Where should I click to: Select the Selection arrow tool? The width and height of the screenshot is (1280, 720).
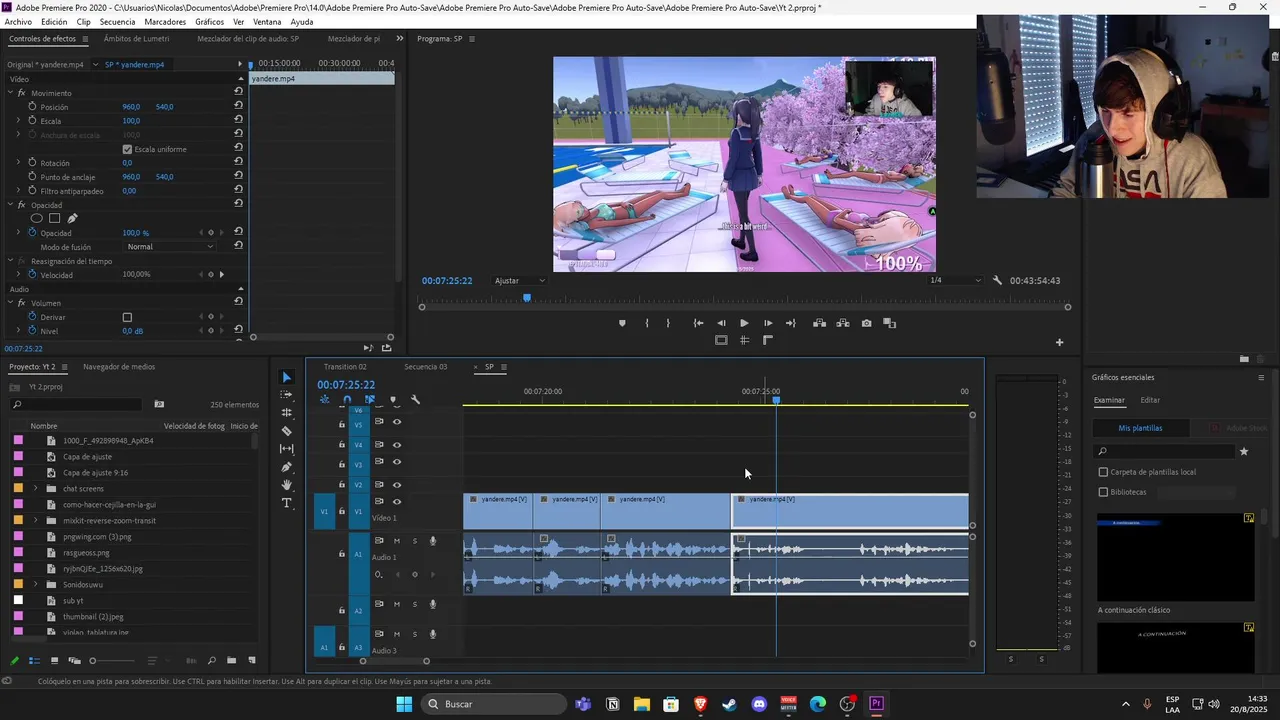[x=287, y=377]
